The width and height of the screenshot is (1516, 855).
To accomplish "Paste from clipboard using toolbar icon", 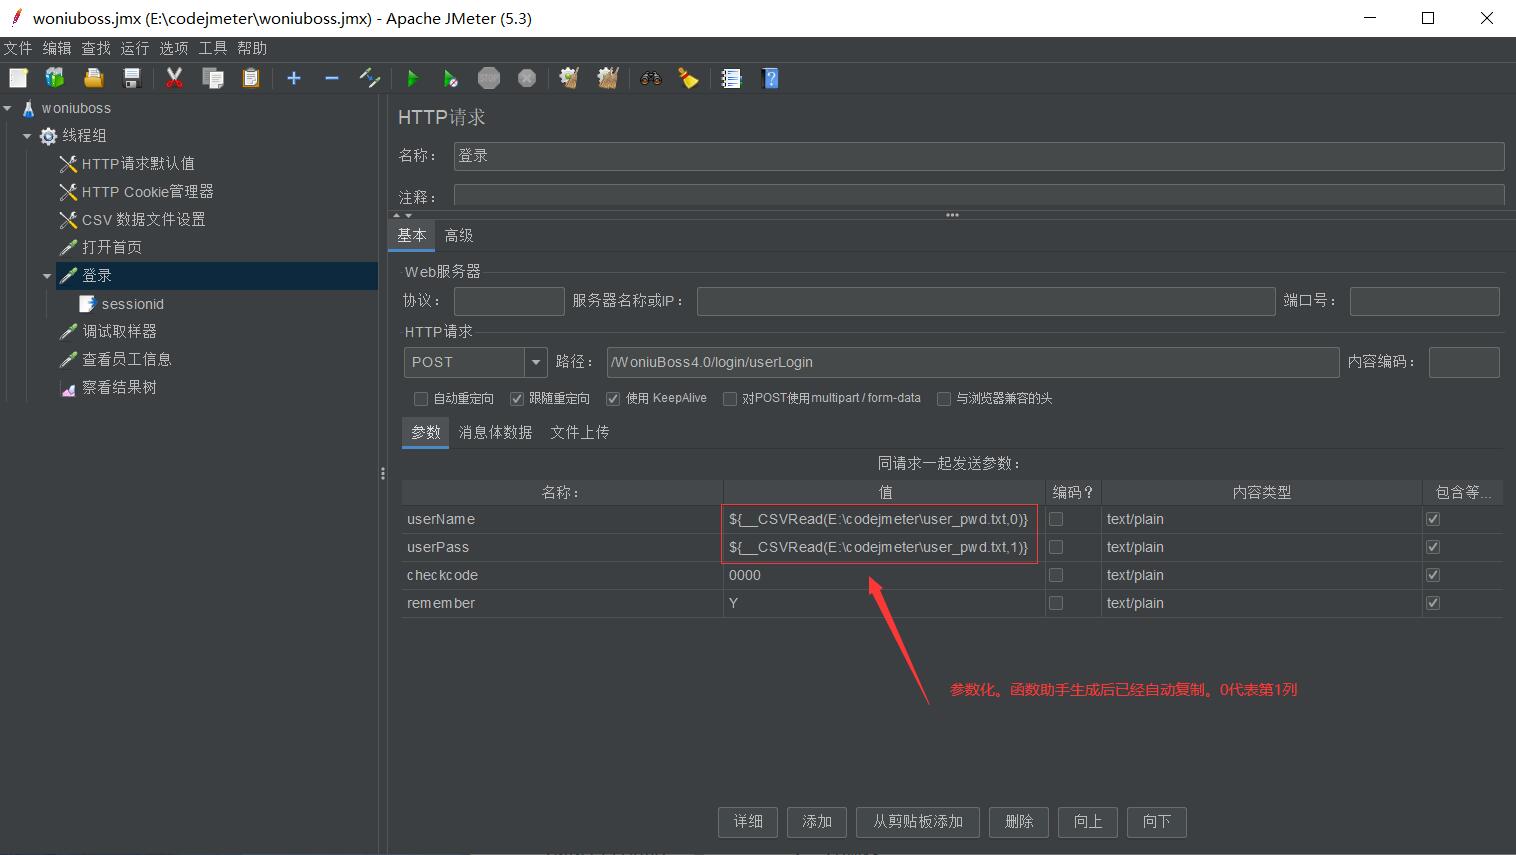I will coord(250,78).
